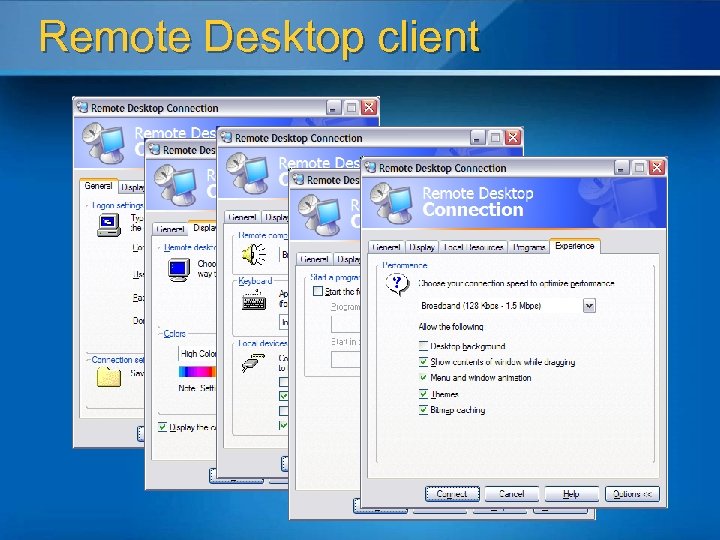Click the Allow the following label
The height and width of the screenshot is (540, 720).
pyautogui.click(x=451, y=327)
